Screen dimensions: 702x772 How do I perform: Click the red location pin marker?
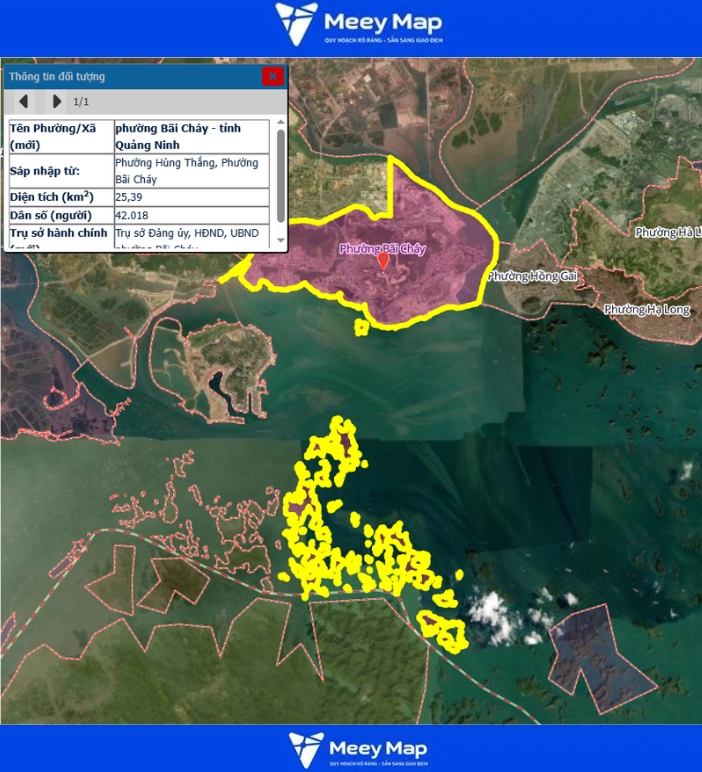(383, 261)
